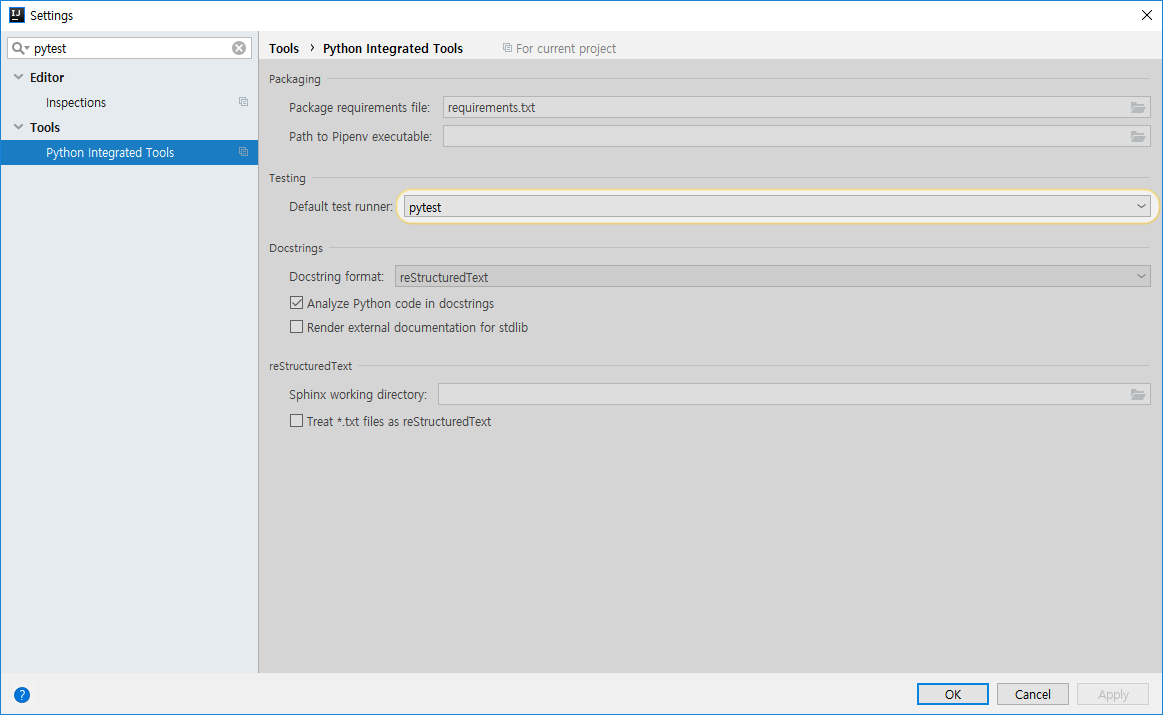Select Tools category in settings tree
1163x715 pixels.
(45, 127)
